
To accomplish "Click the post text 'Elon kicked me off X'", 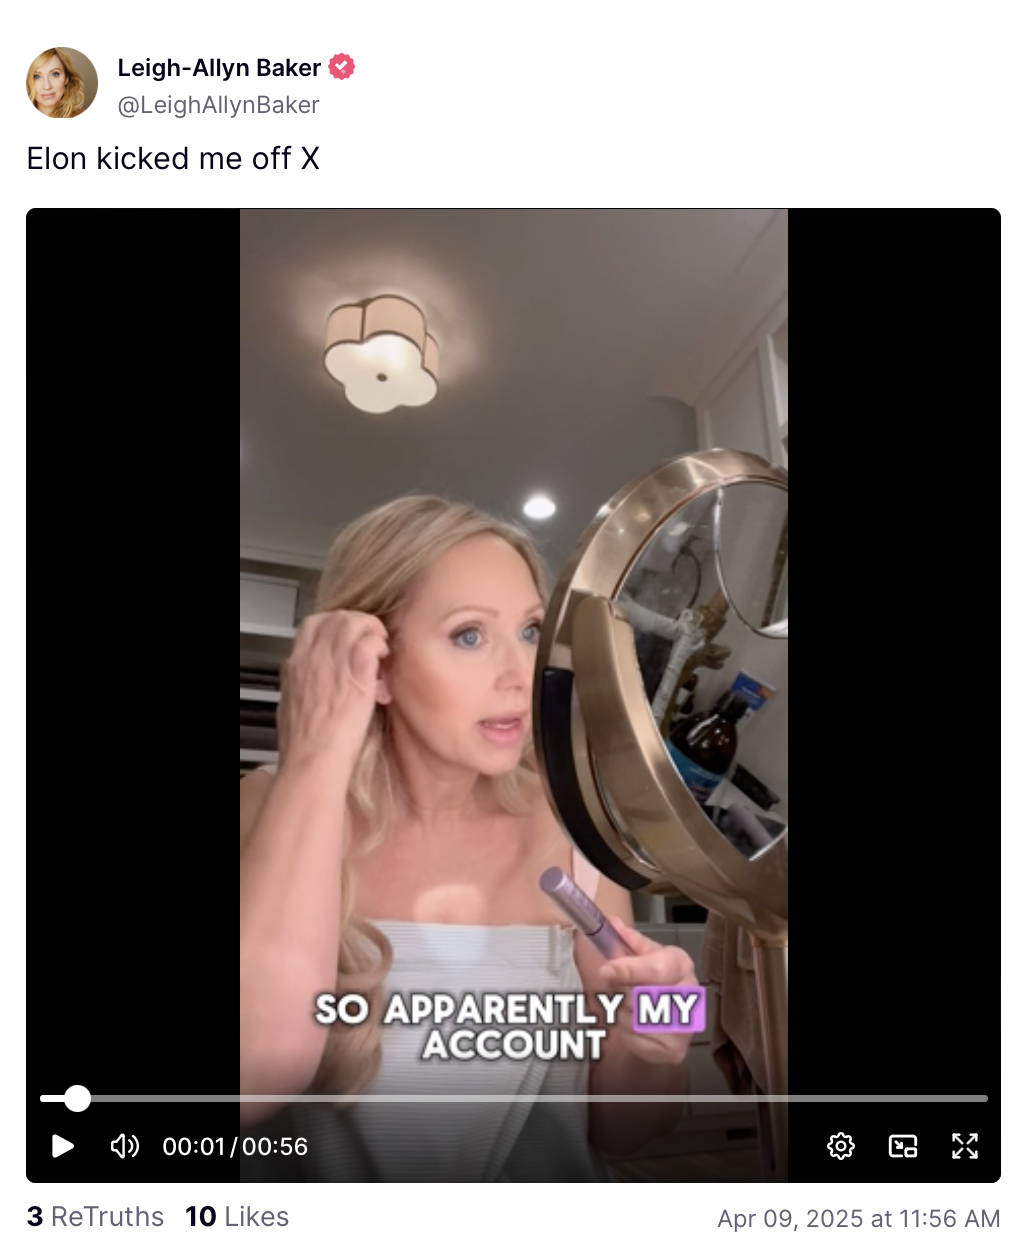I will pos(173,159).
